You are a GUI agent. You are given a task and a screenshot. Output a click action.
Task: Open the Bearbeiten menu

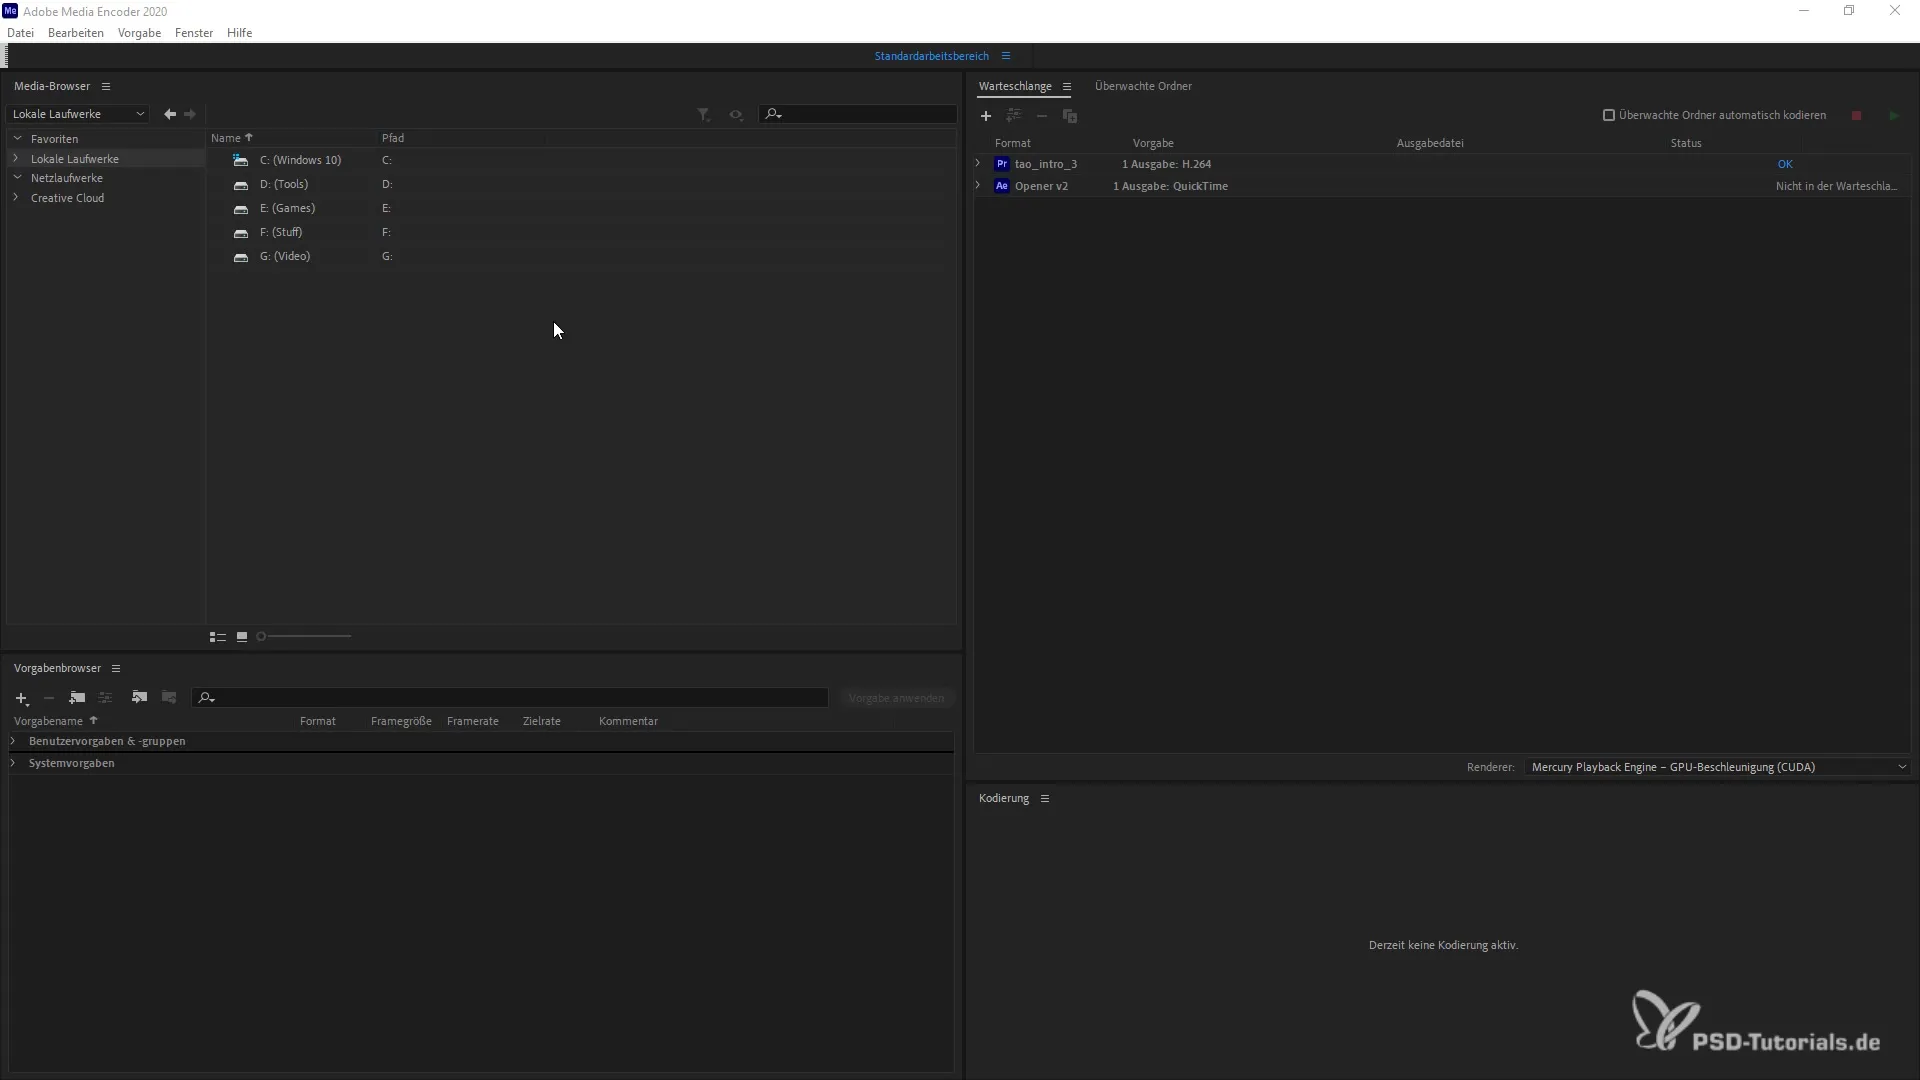pyautogui.click(x=76, y=33)
